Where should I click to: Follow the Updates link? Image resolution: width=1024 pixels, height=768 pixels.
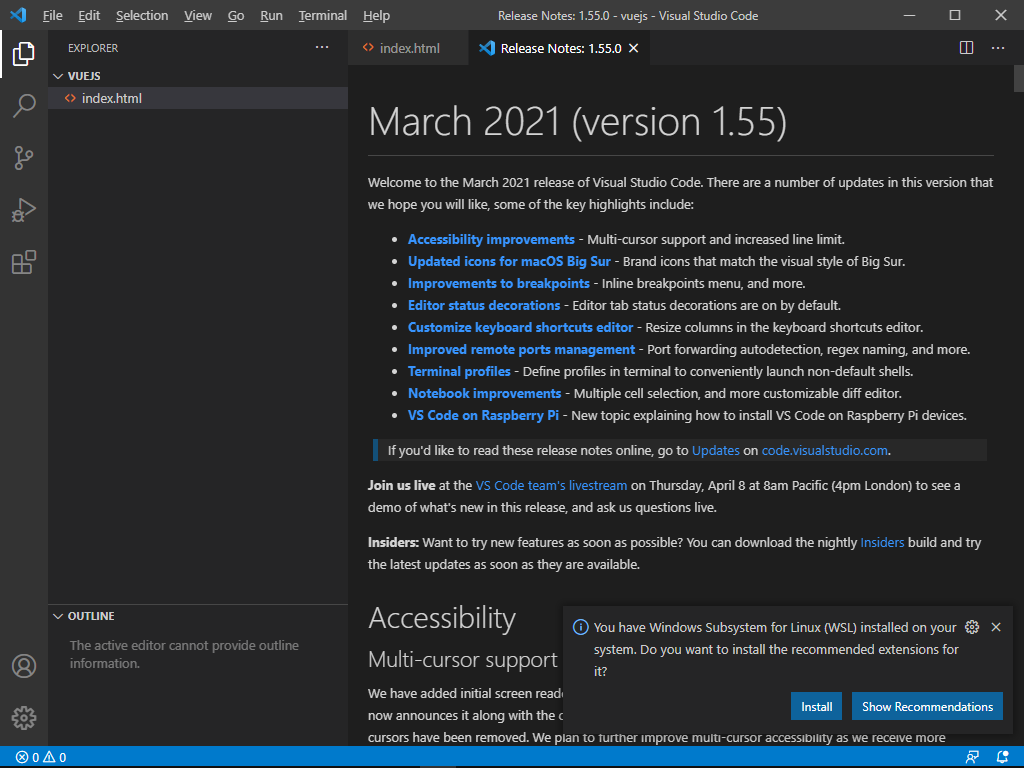tap(716, 451)
